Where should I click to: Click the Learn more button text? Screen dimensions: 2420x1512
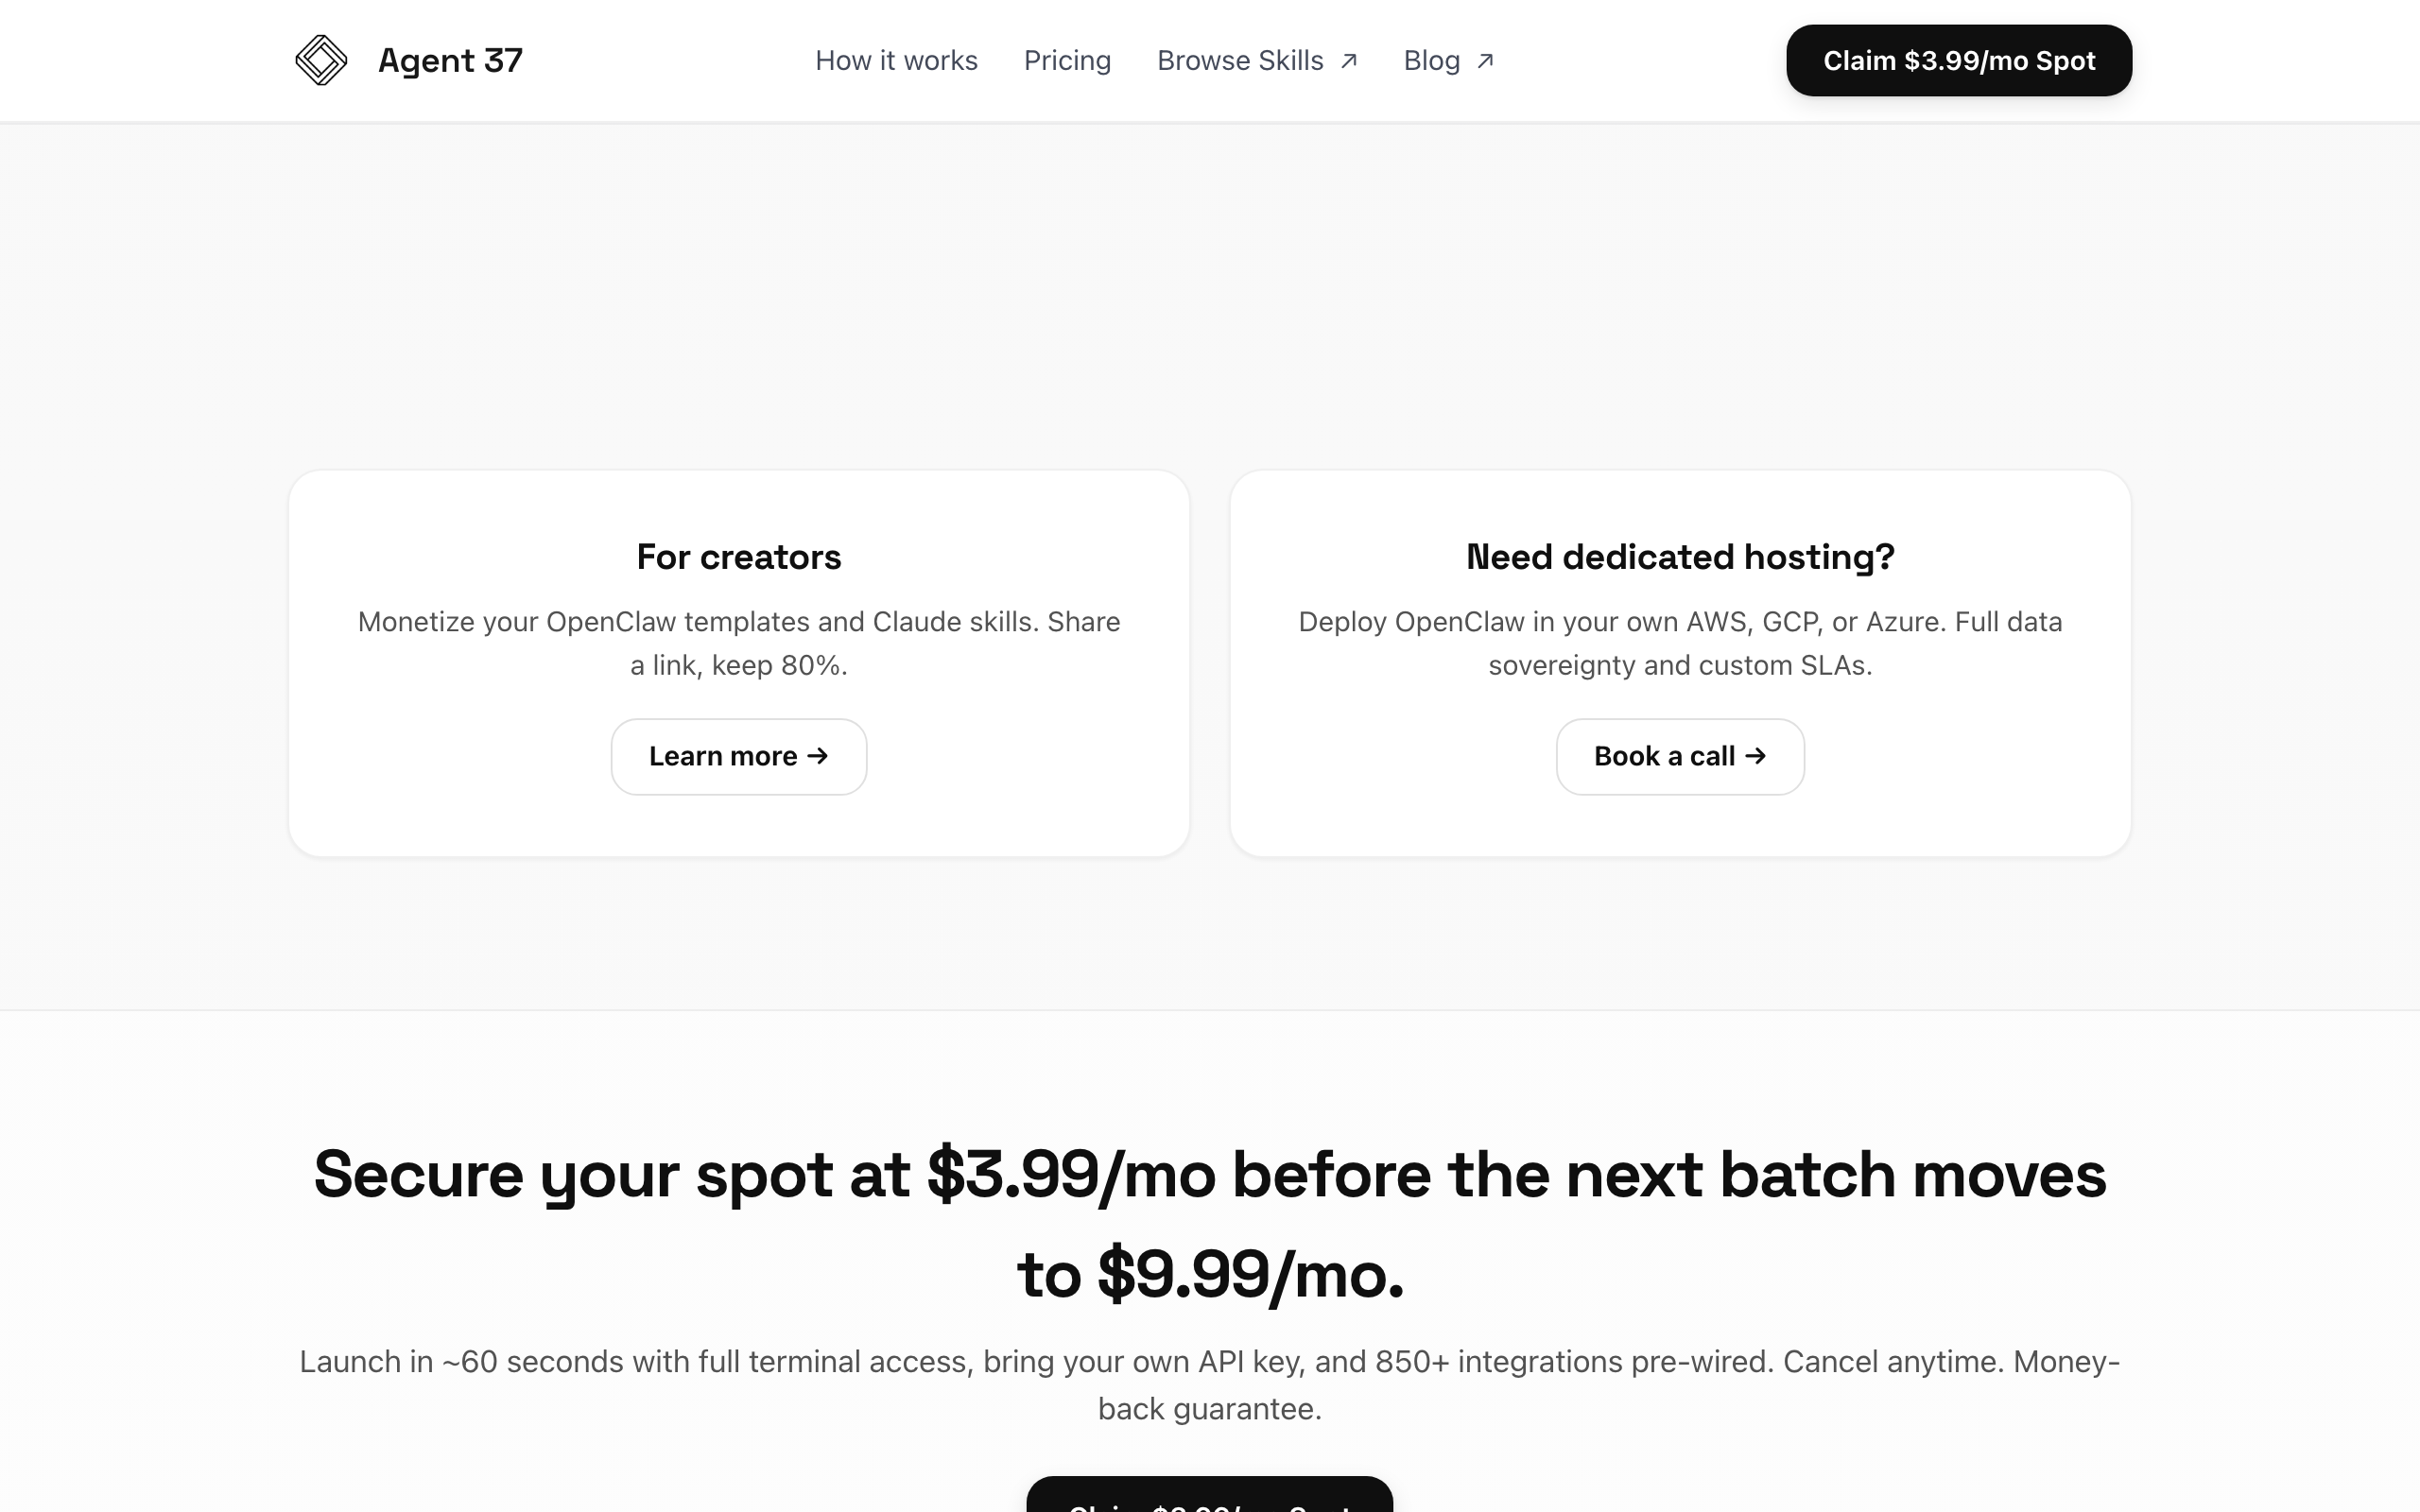(x=722, y=756)
